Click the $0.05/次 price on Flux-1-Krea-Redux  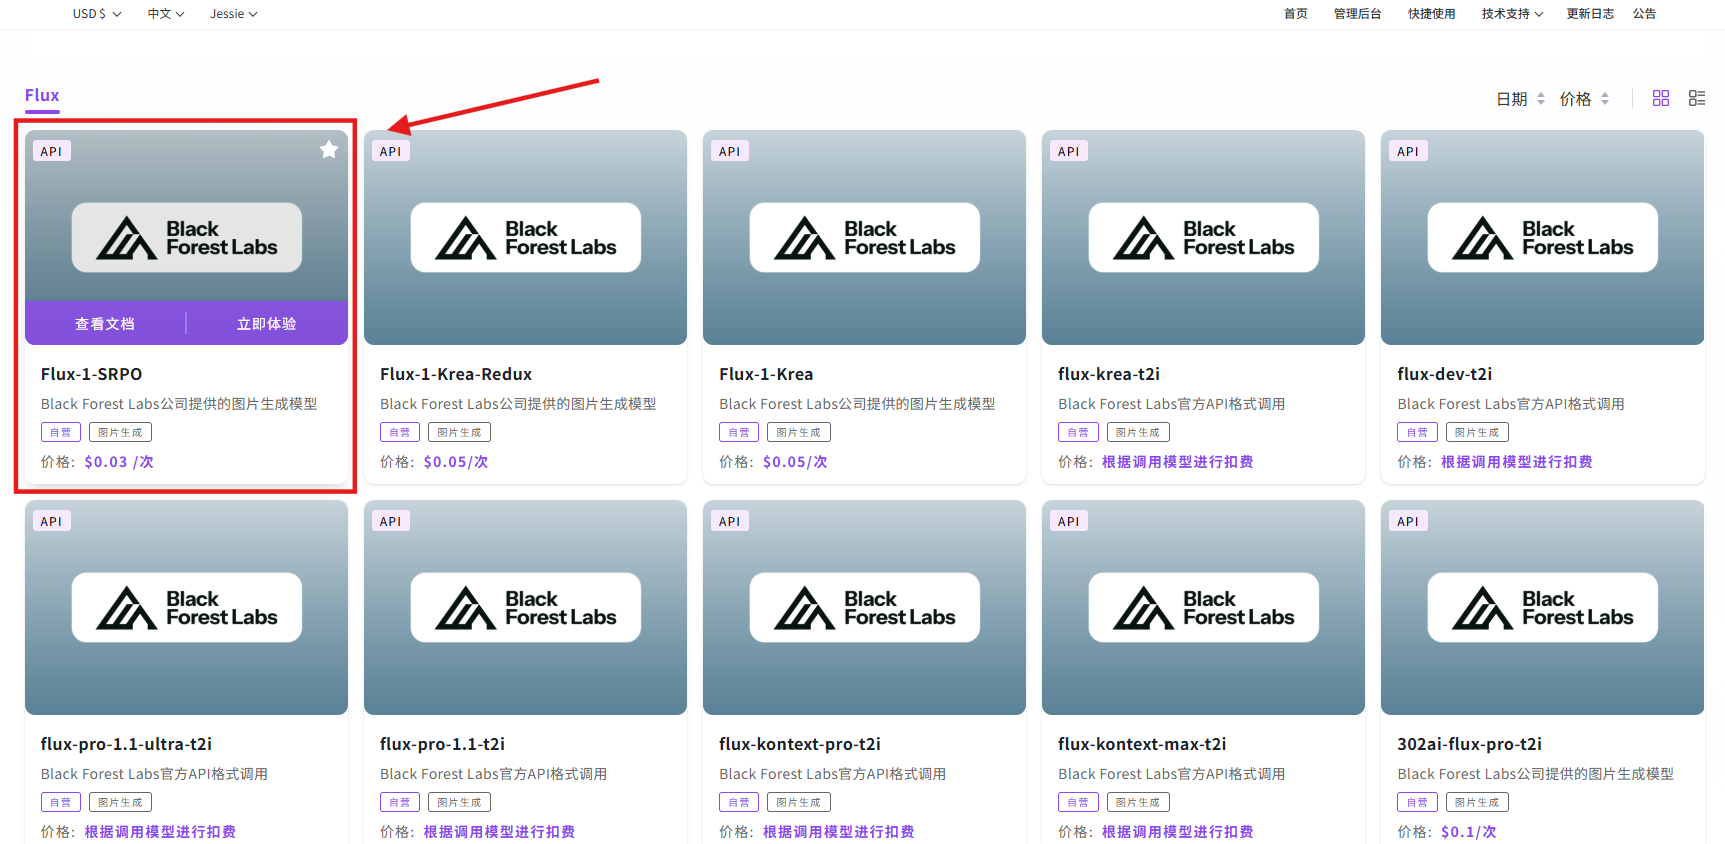coord(456,462)
